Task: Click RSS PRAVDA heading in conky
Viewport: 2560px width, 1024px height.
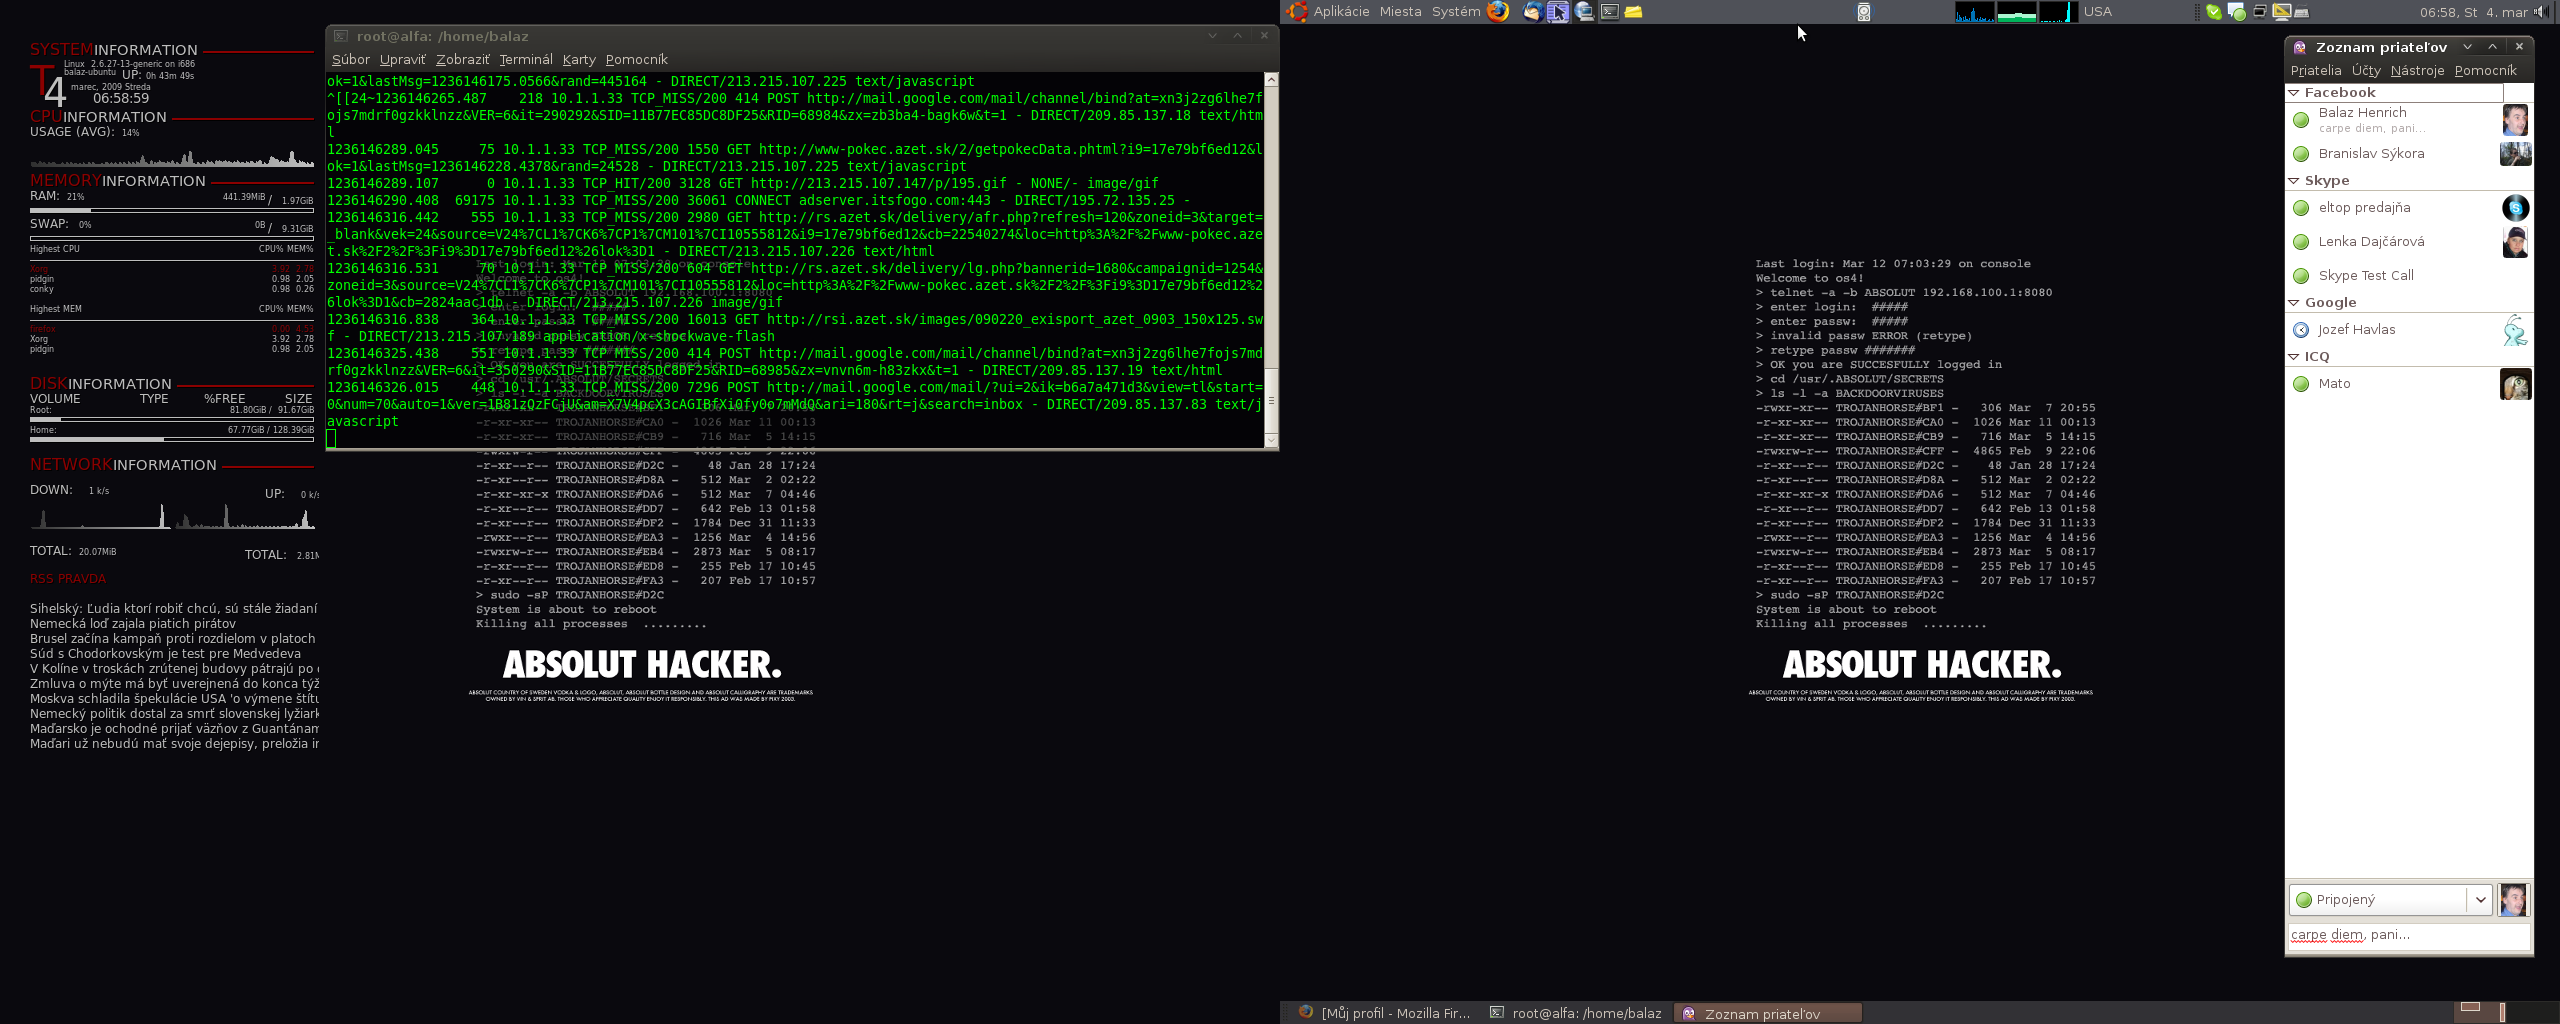Action: point(67,579)
